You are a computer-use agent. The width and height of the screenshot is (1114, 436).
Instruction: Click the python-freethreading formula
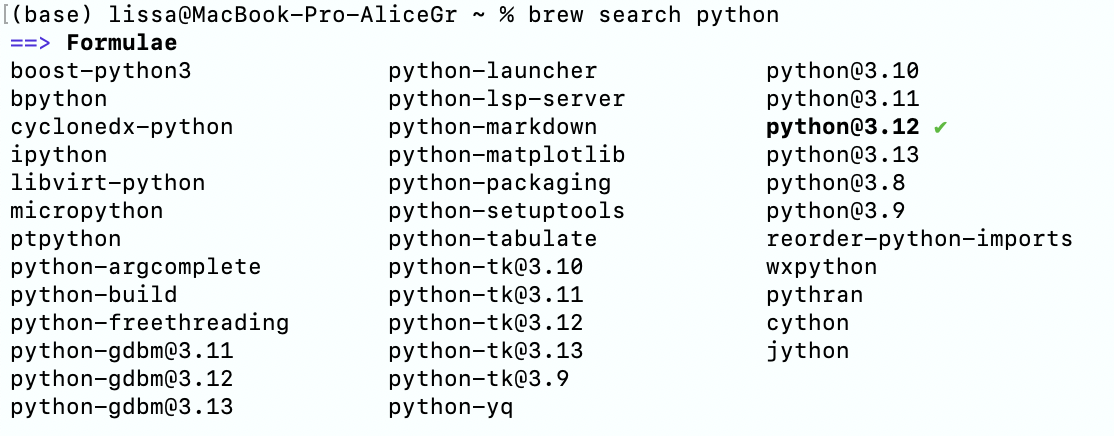149,323
